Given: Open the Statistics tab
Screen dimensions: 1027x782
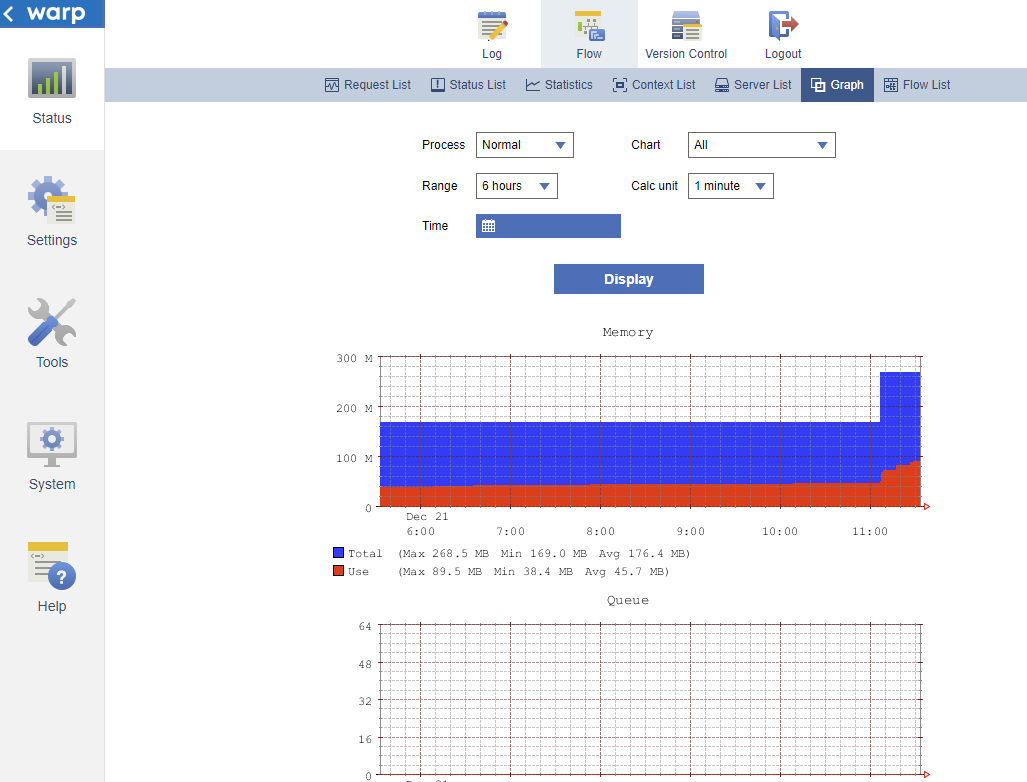Looking at the screenshot, I should pos(558,84).
